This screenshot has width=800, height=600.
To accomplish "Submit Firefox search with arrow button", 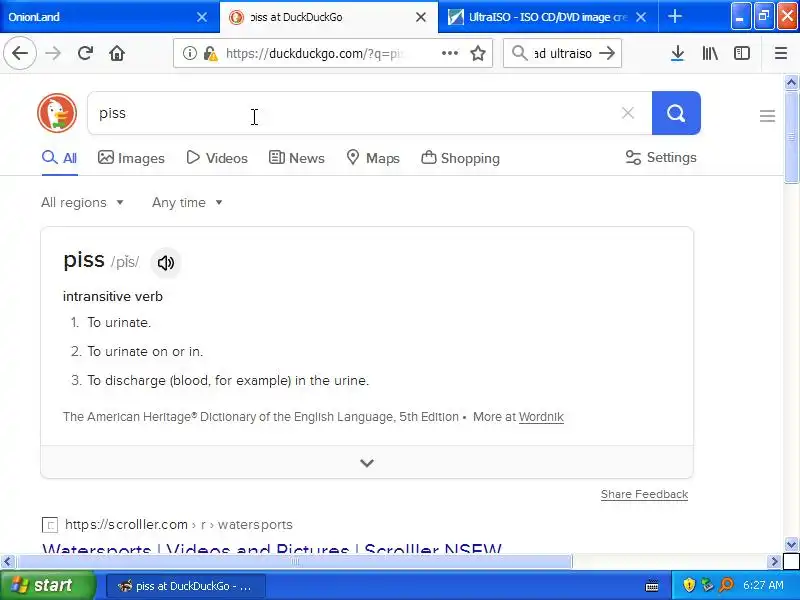I will (607, 53).
